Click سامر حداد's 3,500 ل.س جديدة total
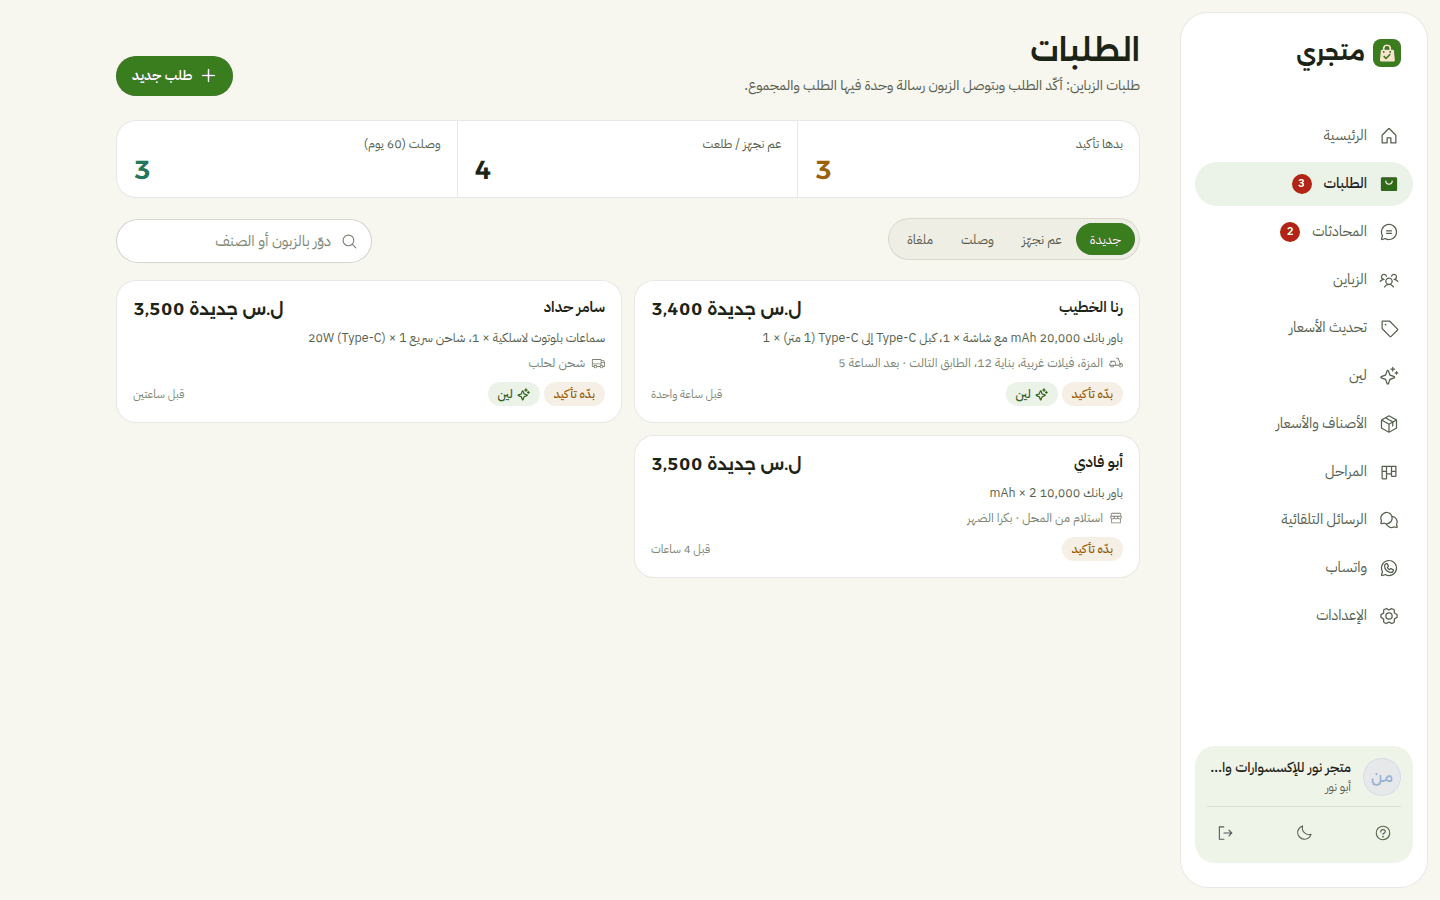Image resolution: width=1440 pixels, height=900 pixels. 209,310
